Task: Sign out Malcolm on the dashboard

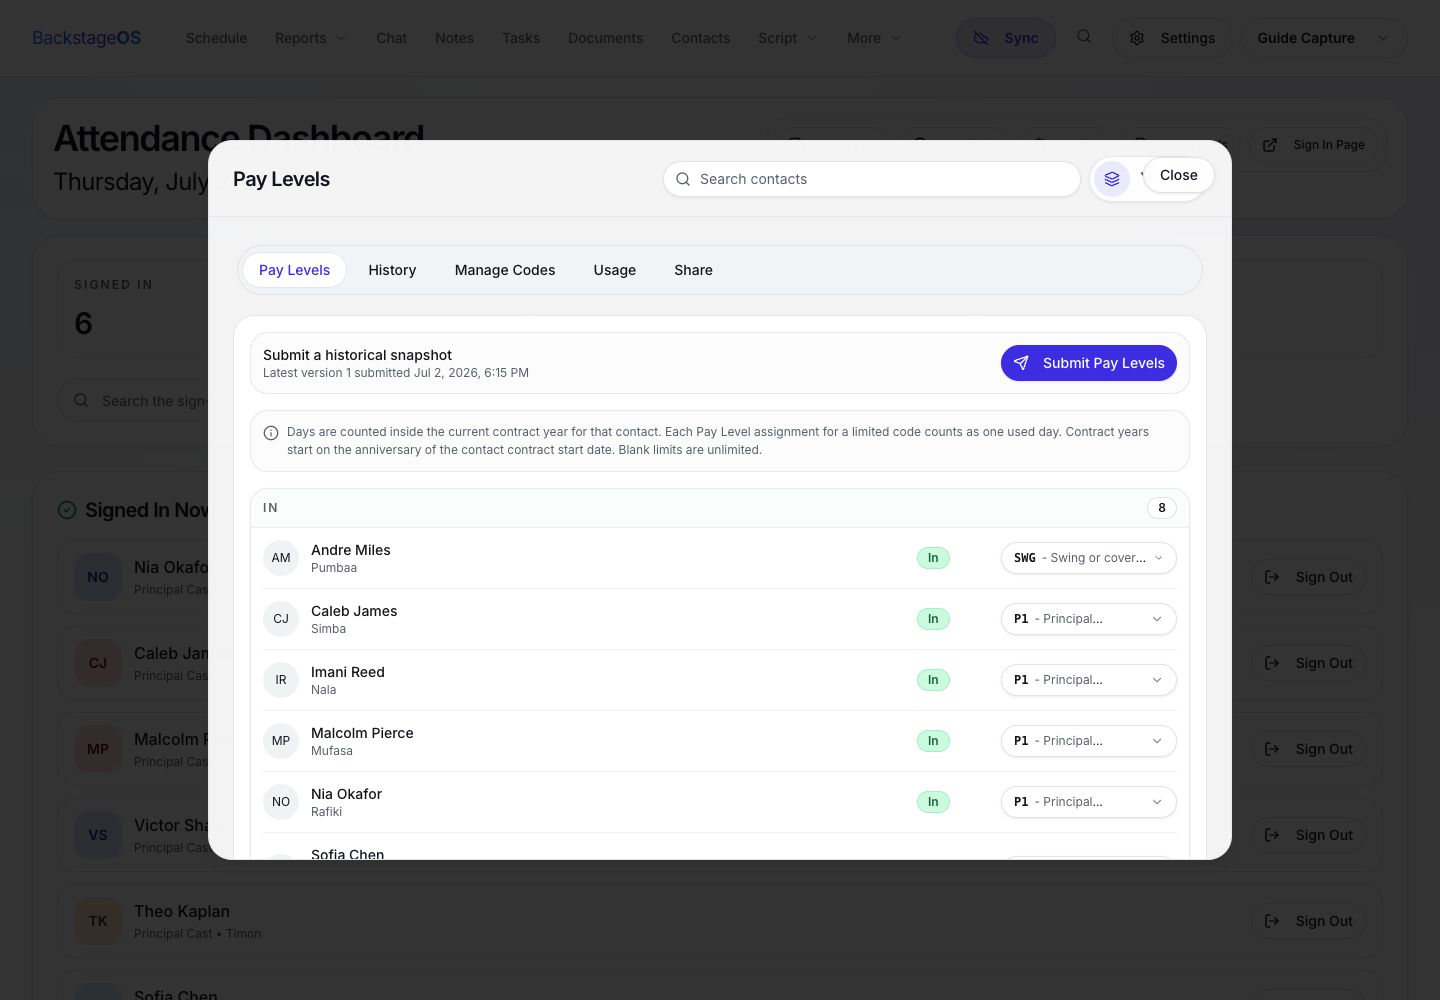Action: click(x=1308, y=749)
